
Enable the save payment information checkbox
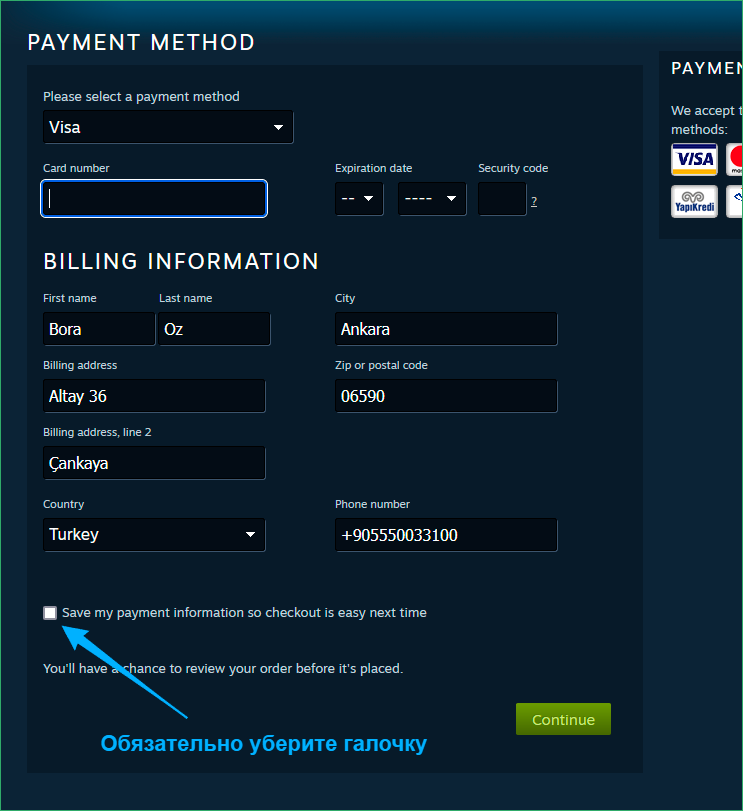pyautogui.click(x=50, y=613)
